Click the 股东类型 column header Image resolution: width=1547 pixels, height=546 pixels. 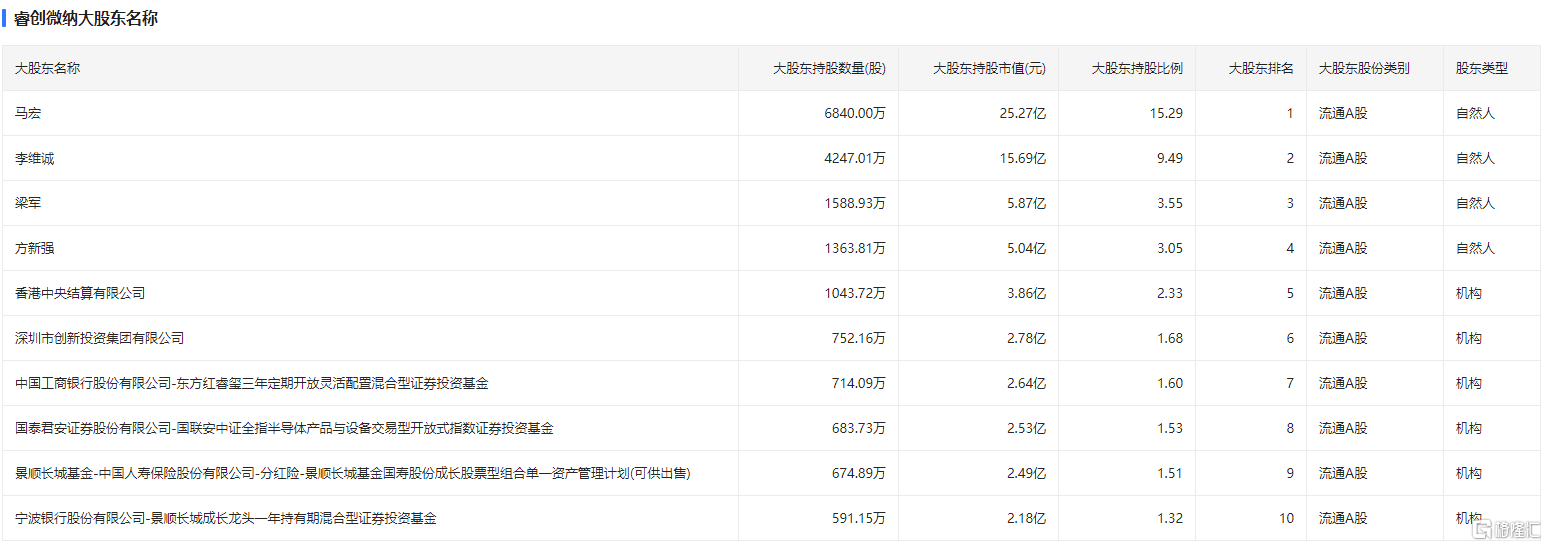click(1482, 69)
